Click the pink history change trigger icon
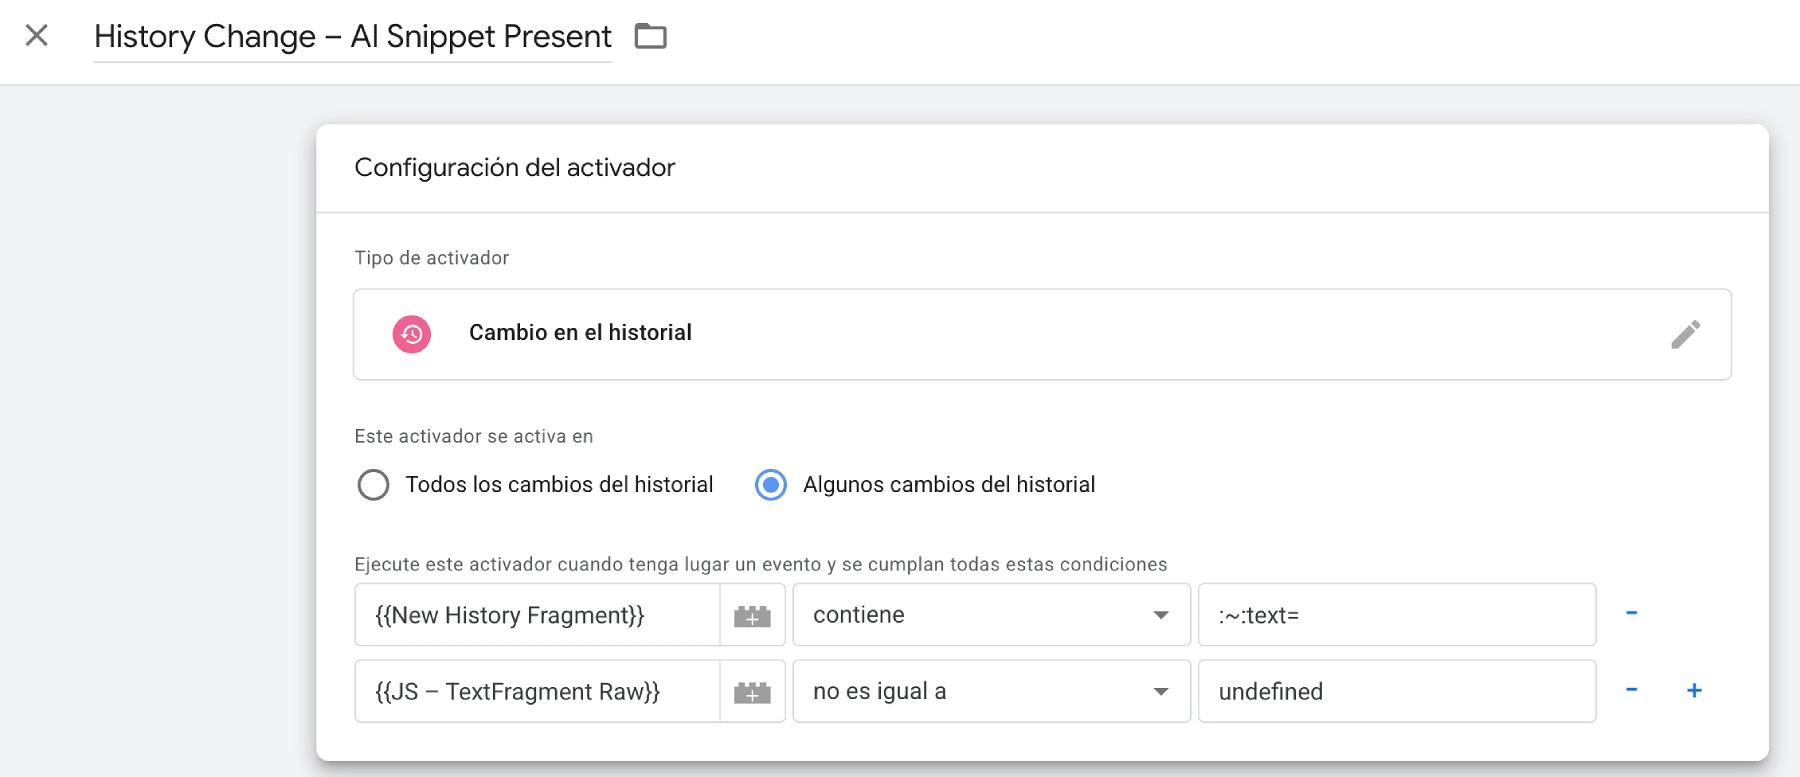The image size is (1800, 777). 412,334
